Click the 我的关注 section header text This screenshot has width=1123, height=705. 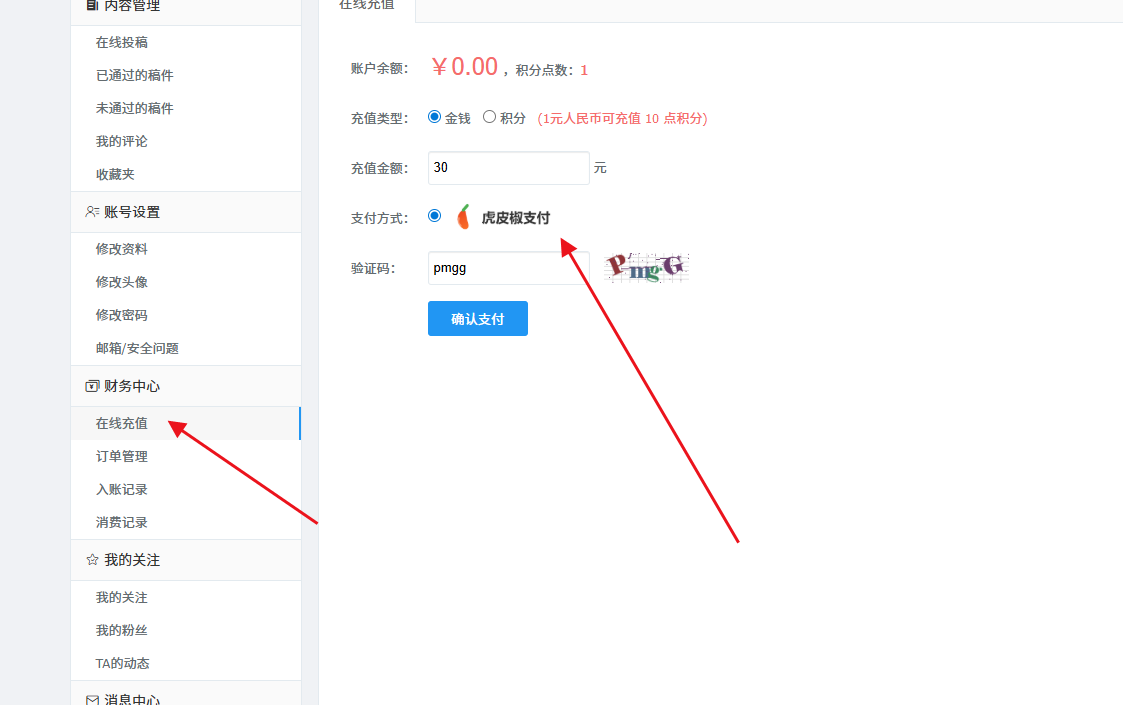click(x=132, y=560)
